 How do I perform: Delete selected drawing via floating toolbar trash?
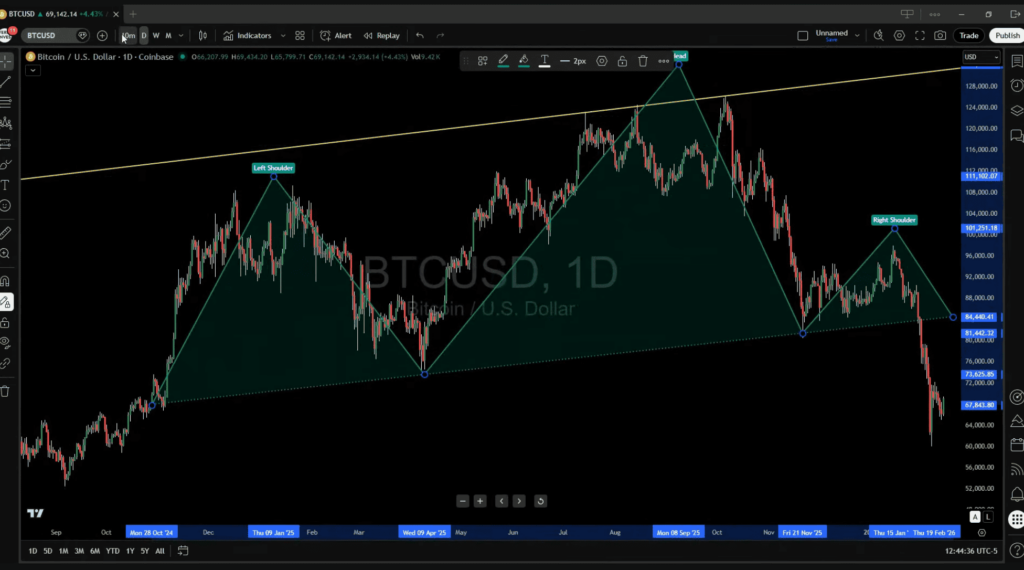click(x=643, y=61)
